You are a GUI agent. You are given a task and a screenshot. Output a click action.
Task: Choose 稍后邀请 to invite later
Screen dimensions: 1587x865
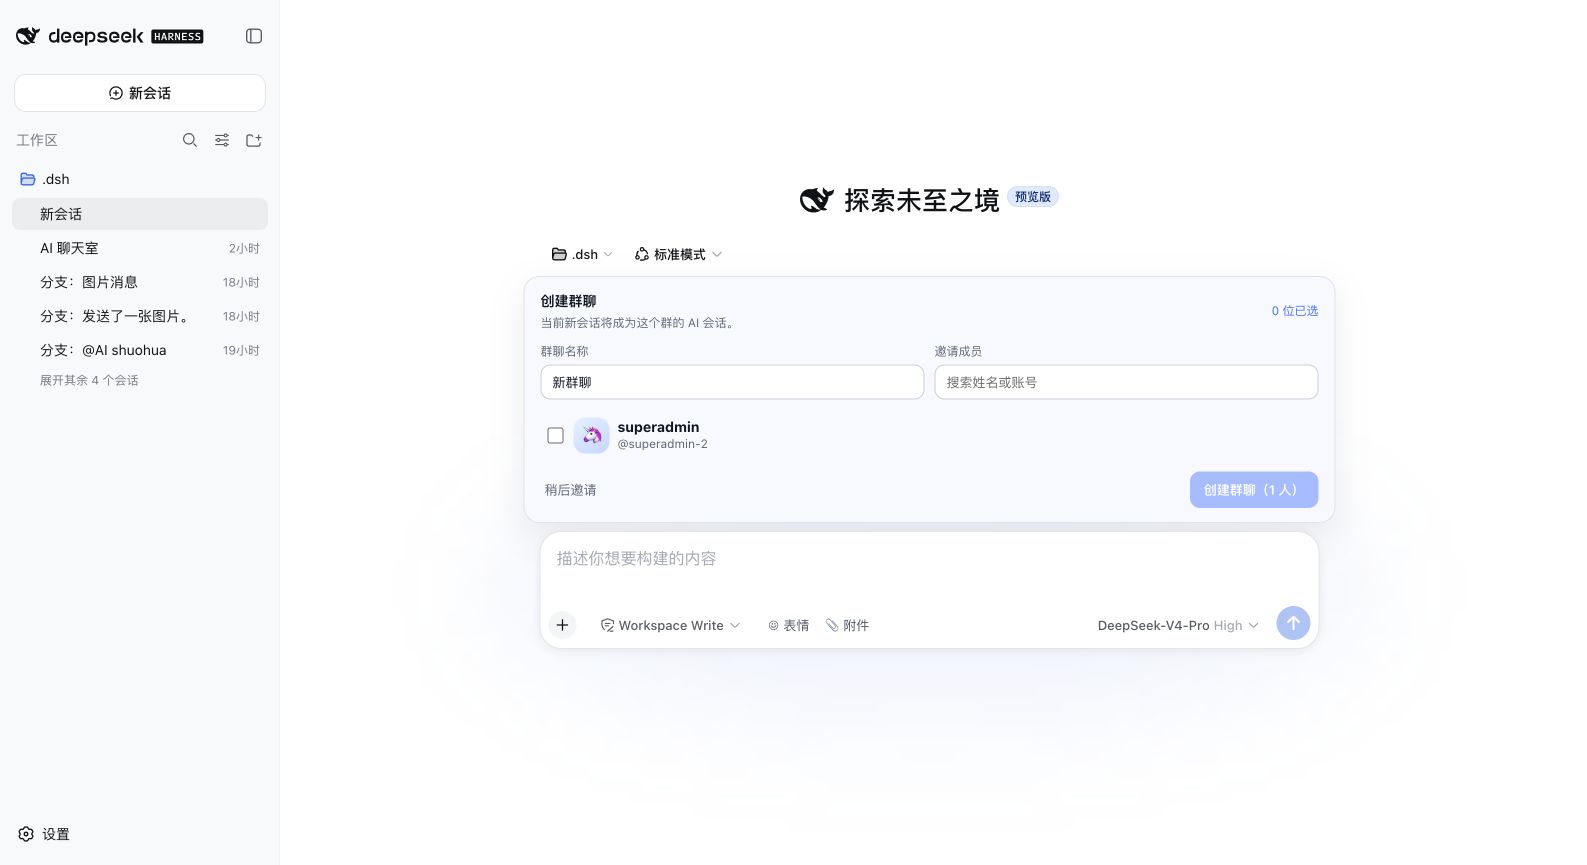pyautogui.click(x=570, y=490)
